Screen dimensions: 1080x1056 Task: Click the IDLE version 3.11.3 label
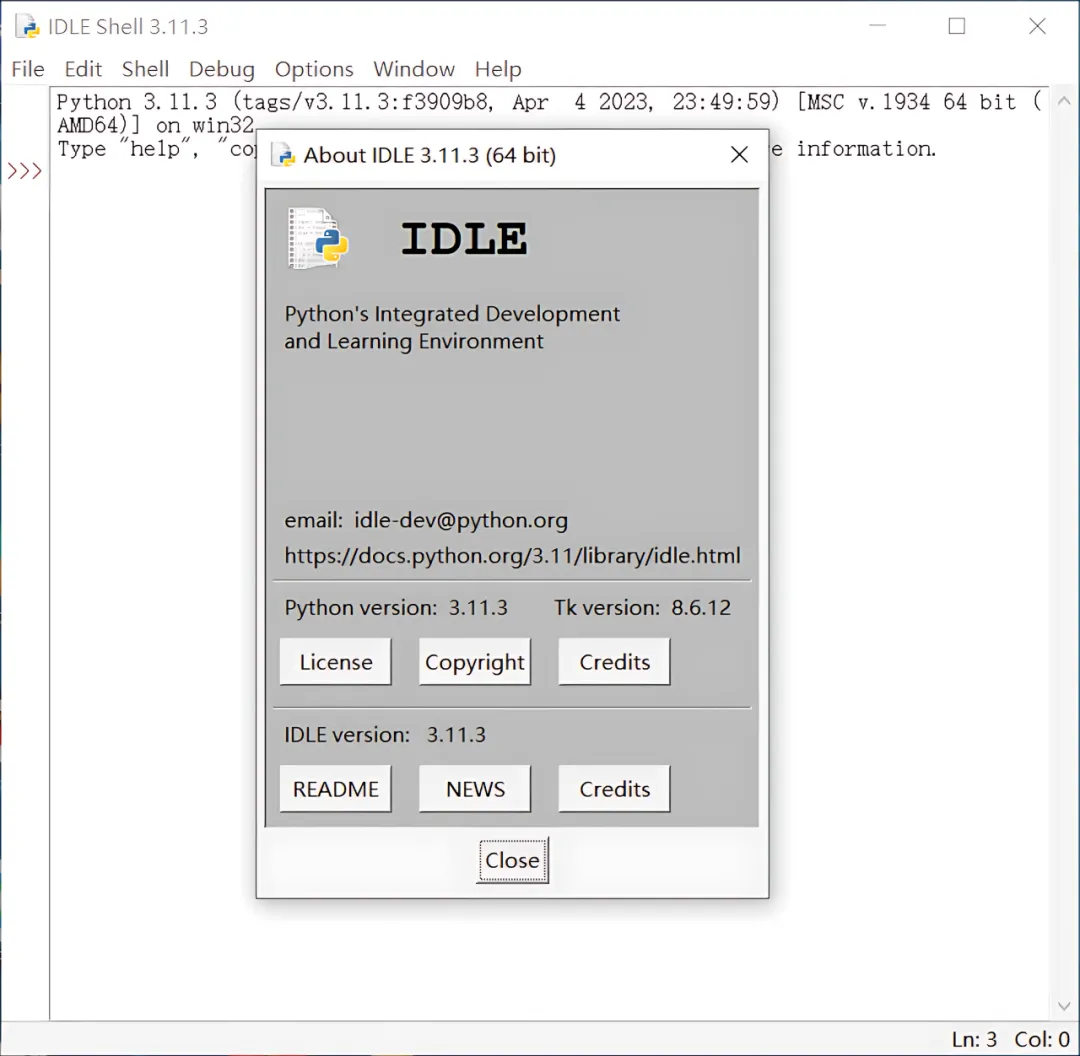pos(385,735)
